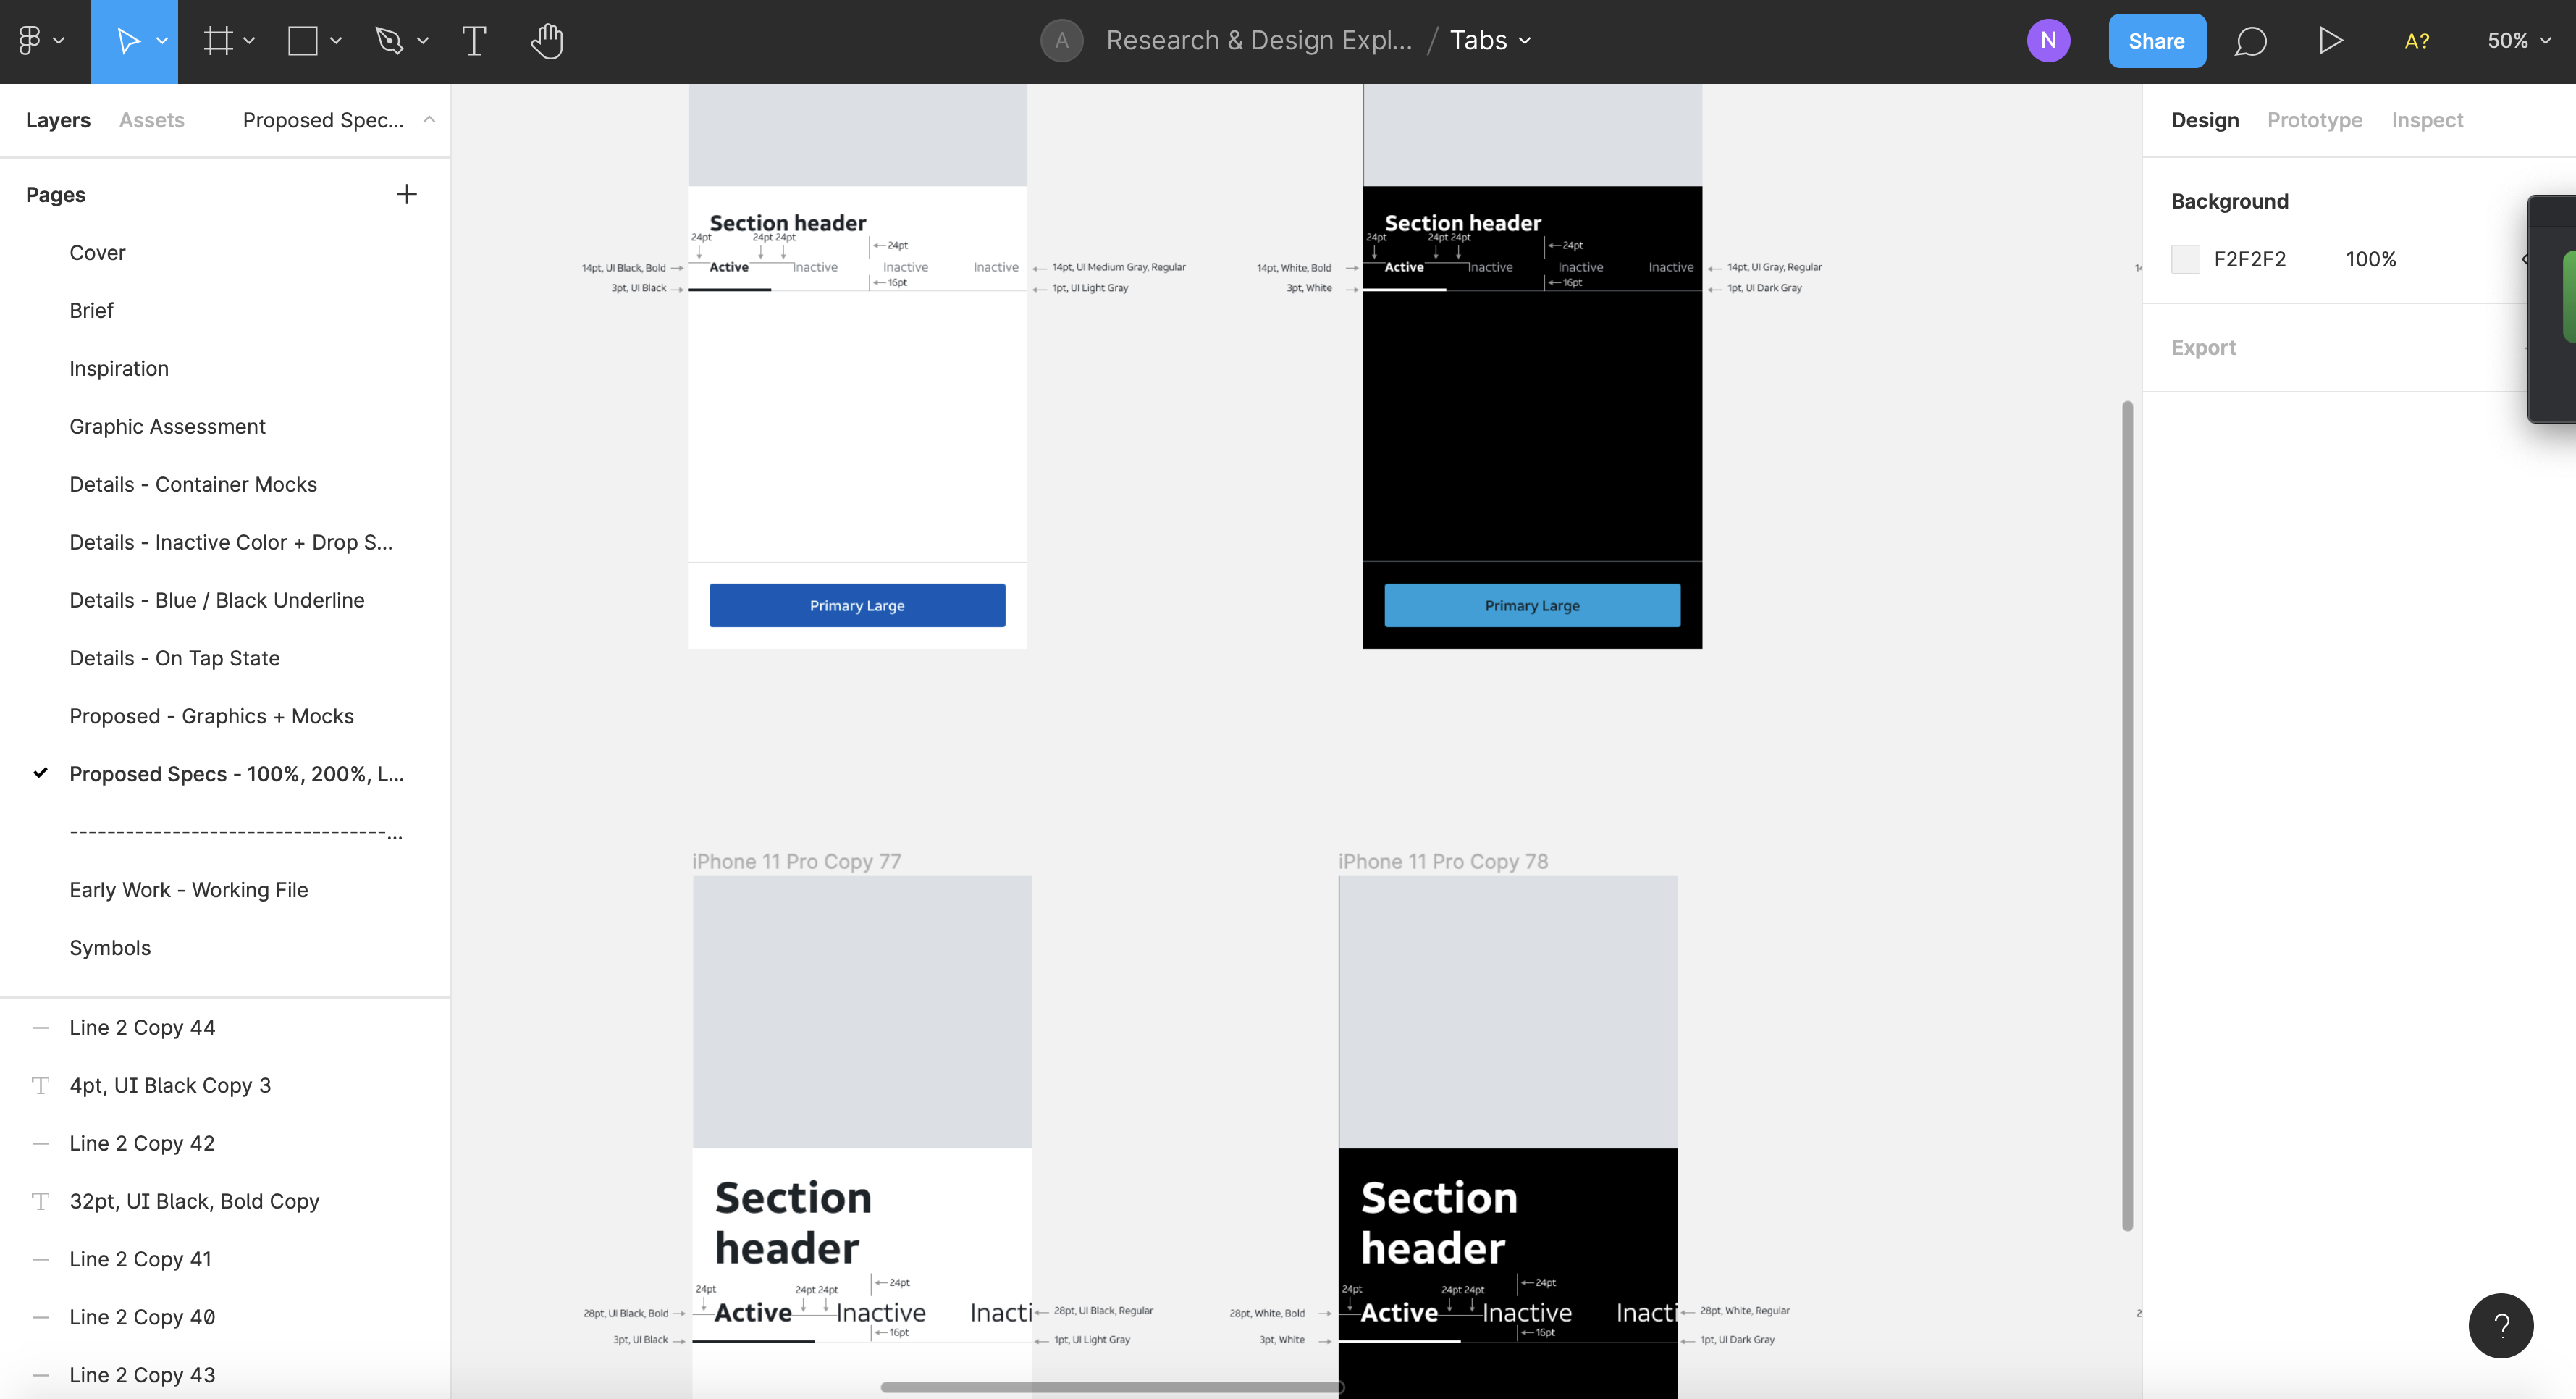
Task: Switch to the Assets tab
Action: (151, 120)
